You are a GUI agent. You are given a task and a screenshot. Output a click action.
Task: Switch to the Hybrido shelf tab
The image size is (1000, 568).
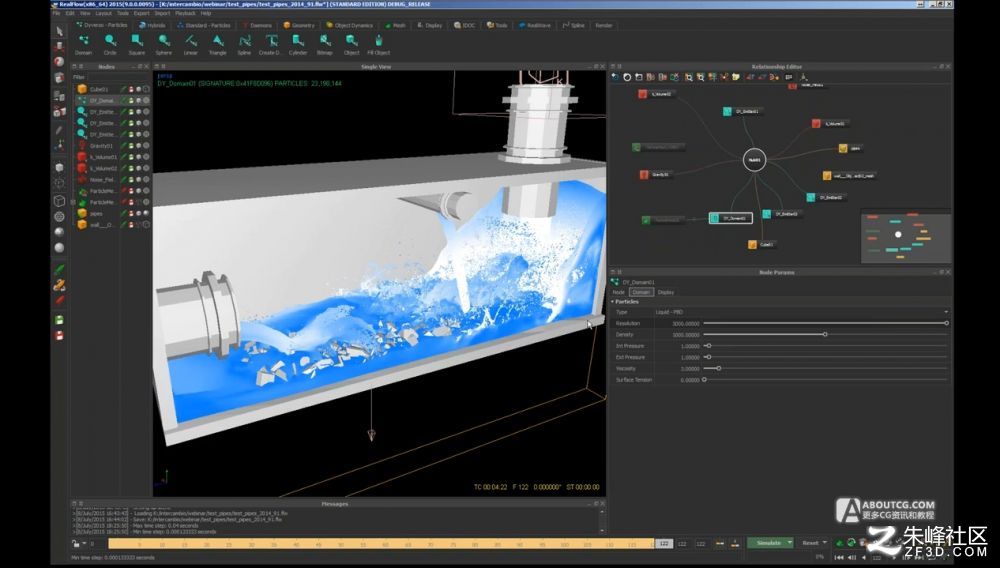pos(152,25)
